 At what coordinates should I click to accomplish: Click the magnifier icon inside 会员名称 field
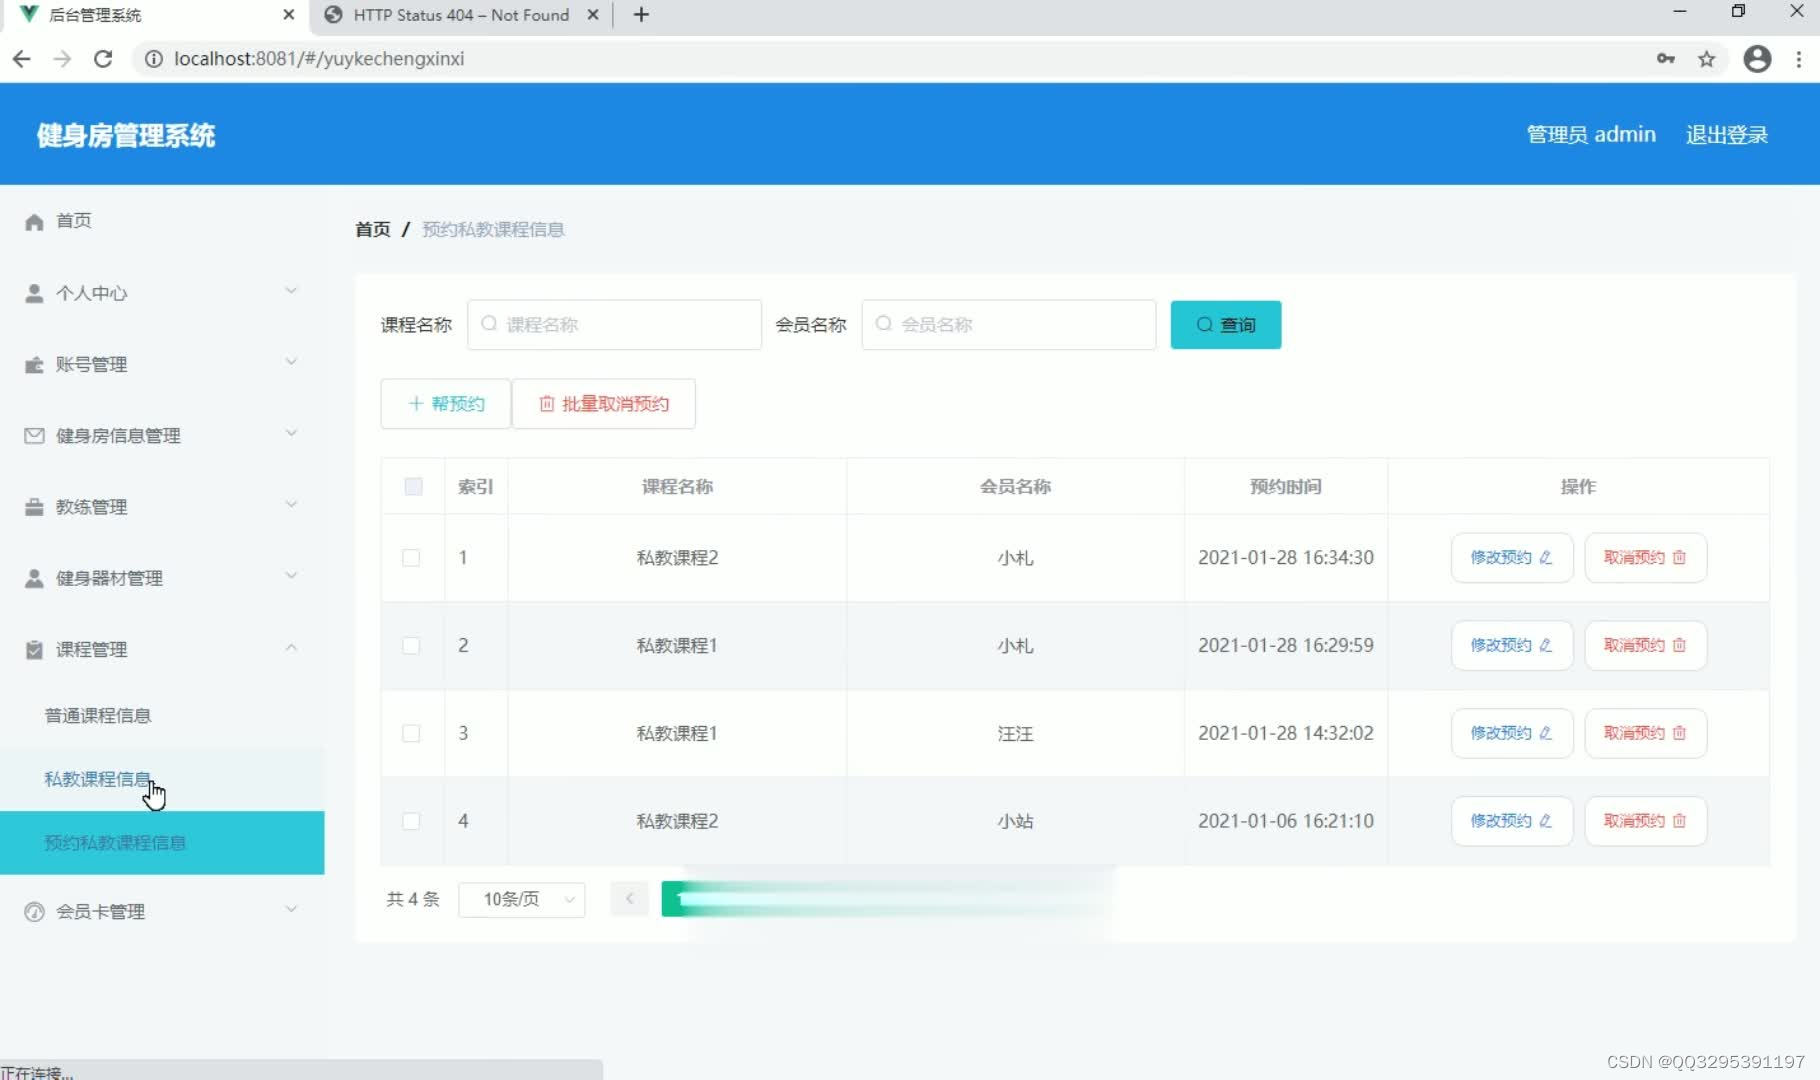(x=883, y=324)
